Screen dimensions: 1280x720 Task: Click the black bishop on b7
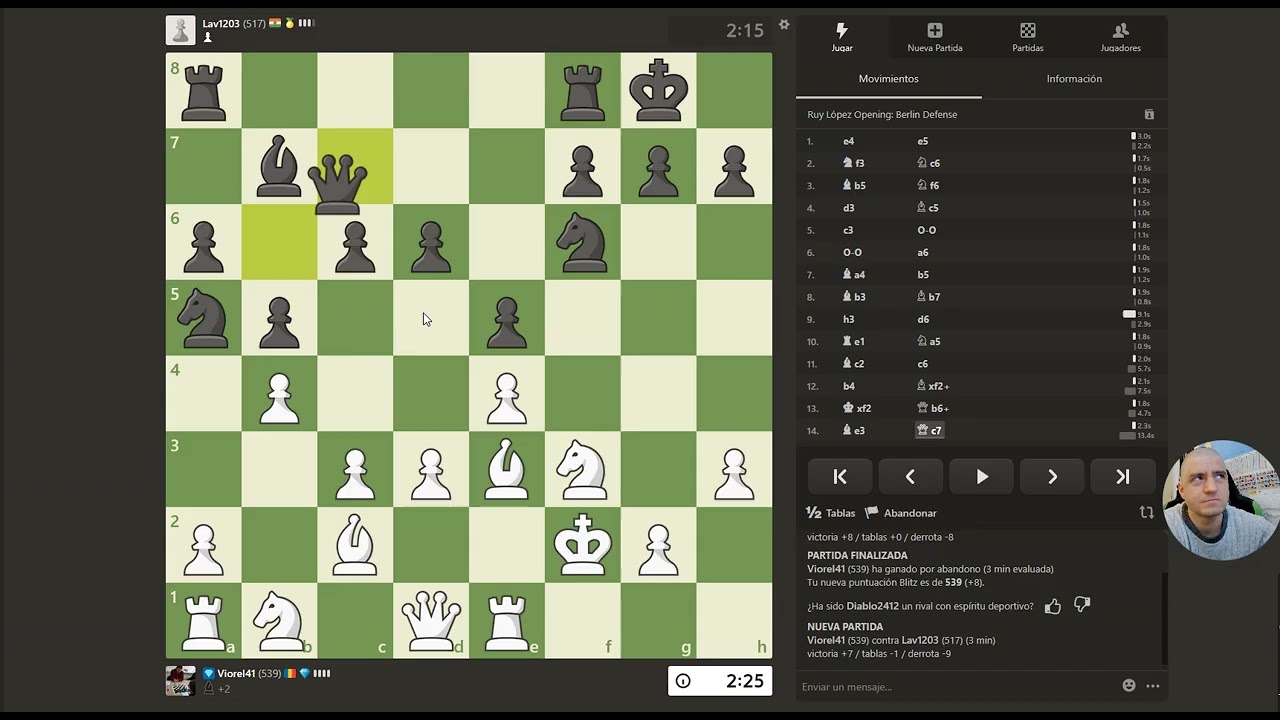coord(279,166)
